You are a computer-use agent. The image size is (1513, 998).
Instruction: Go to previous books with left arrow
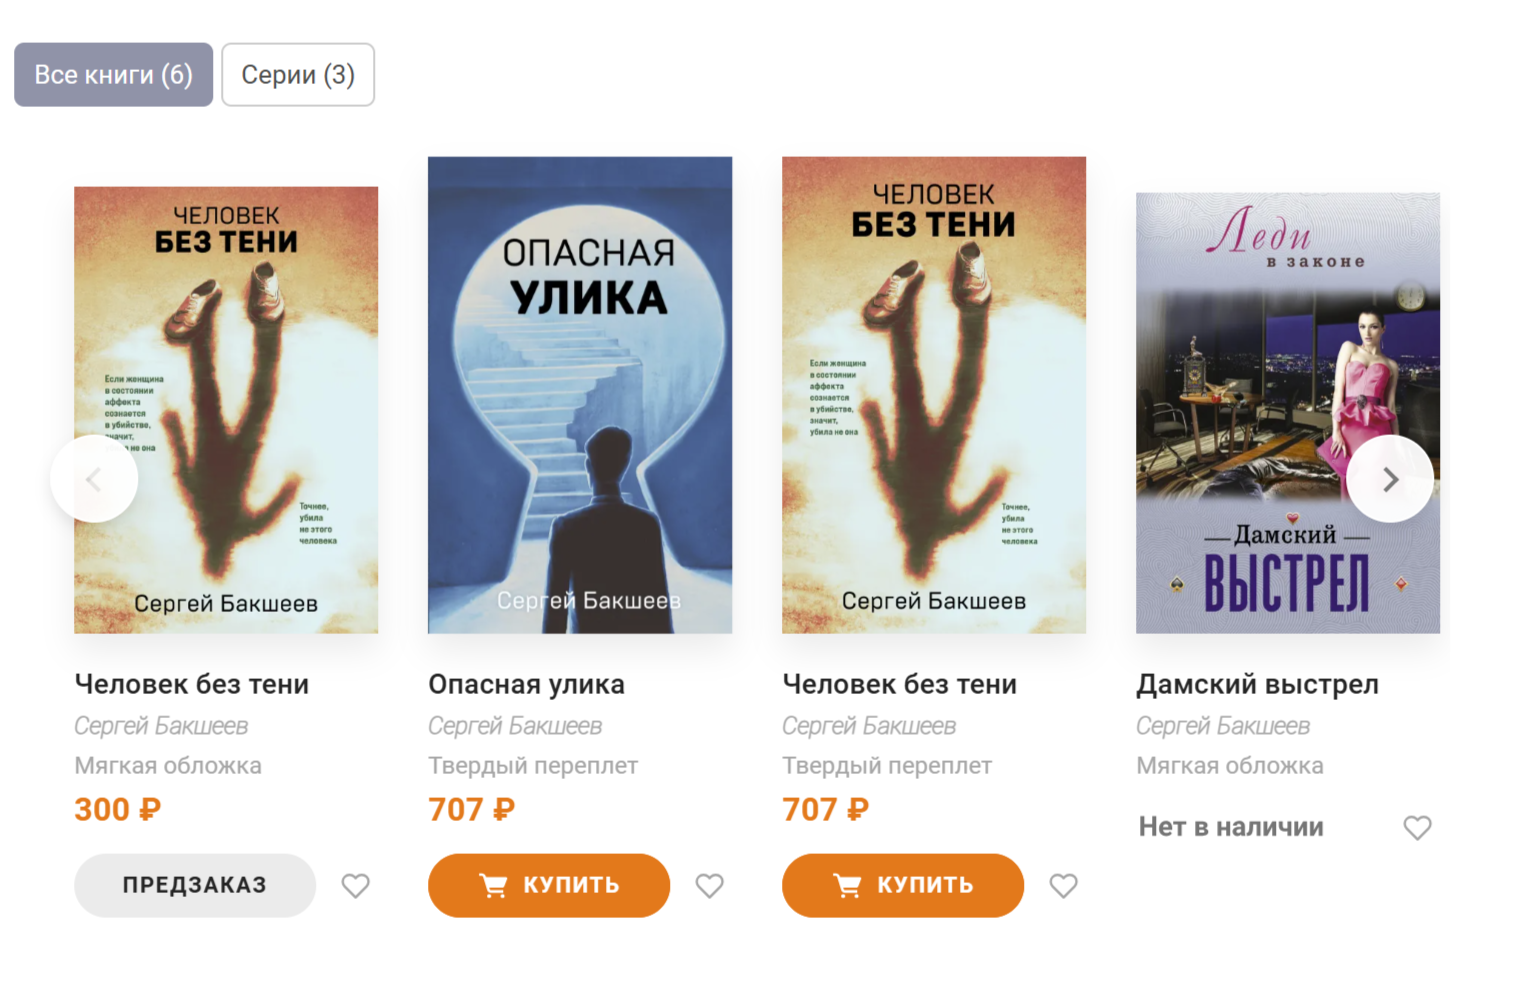[x=94, y=479]
